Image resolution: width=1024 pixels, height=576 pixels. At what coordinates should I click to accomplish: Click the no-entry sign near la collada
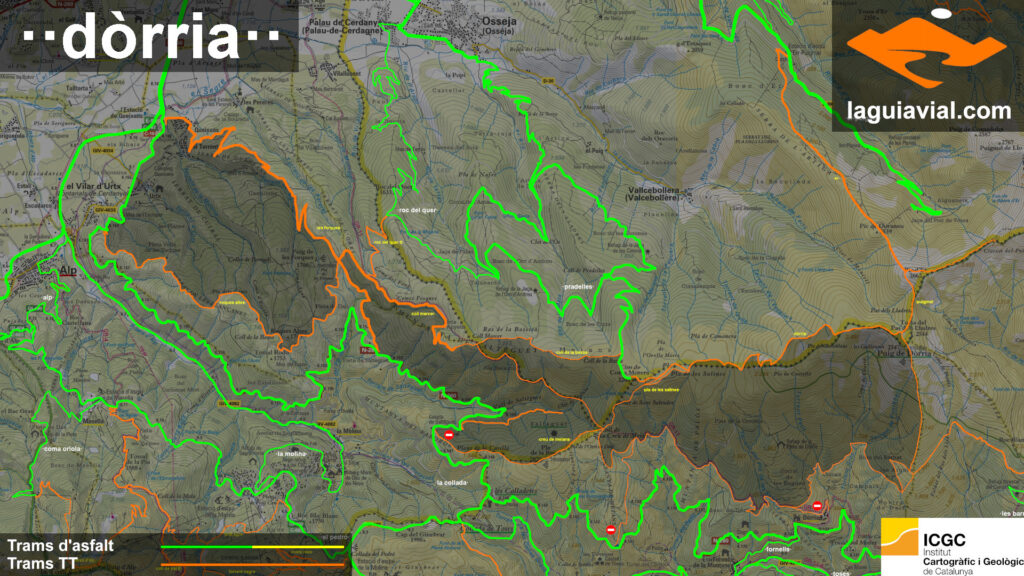(449, 434)
